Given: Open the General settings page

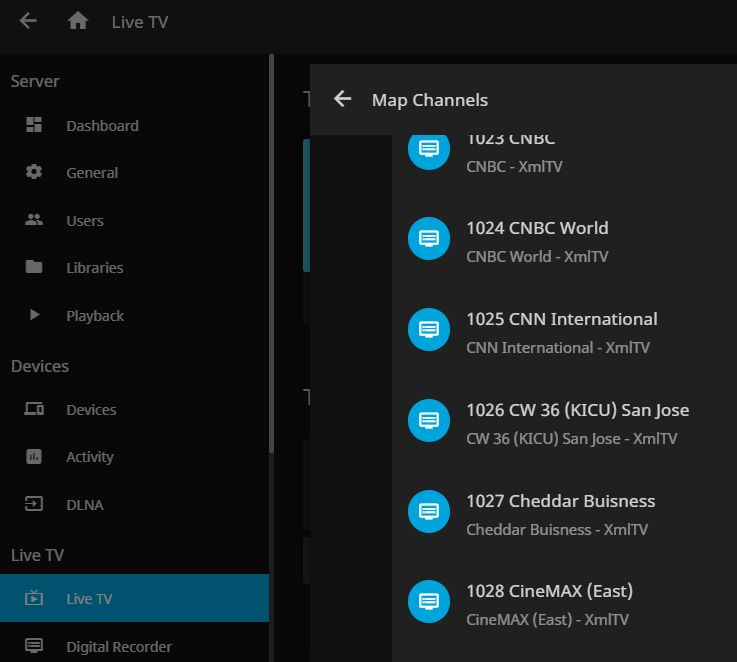Looking at the screenshot, I should [x=134, y=173].
